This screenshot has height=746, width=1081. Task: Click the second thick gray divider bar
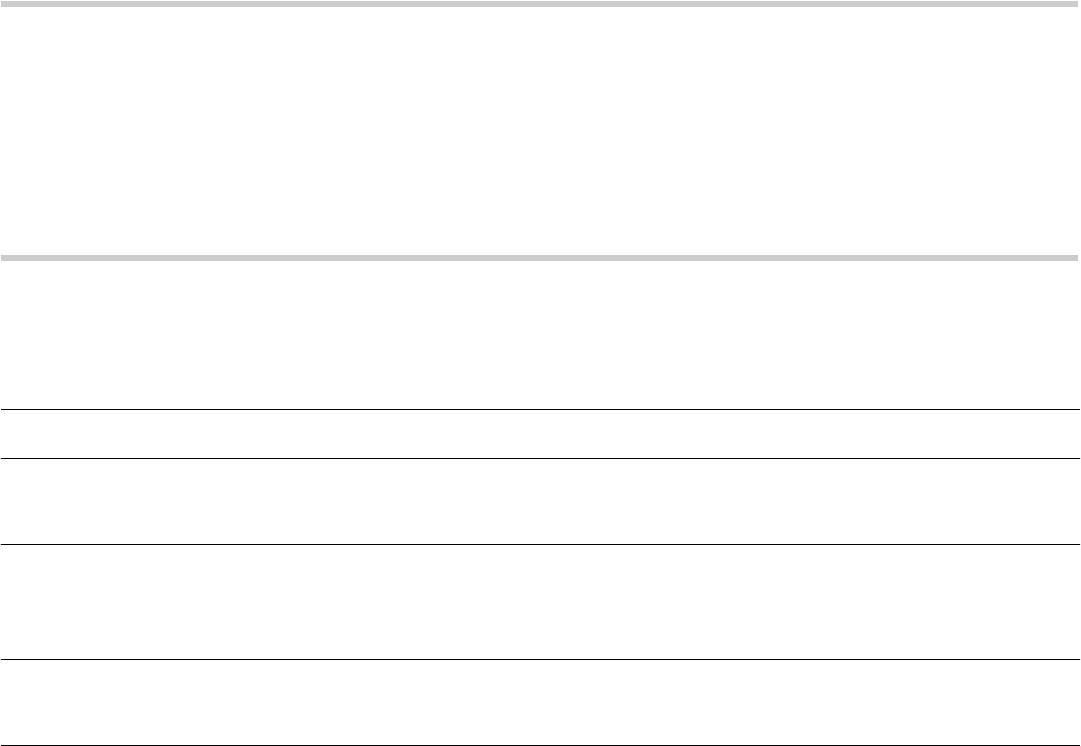(x=540, y=258)
